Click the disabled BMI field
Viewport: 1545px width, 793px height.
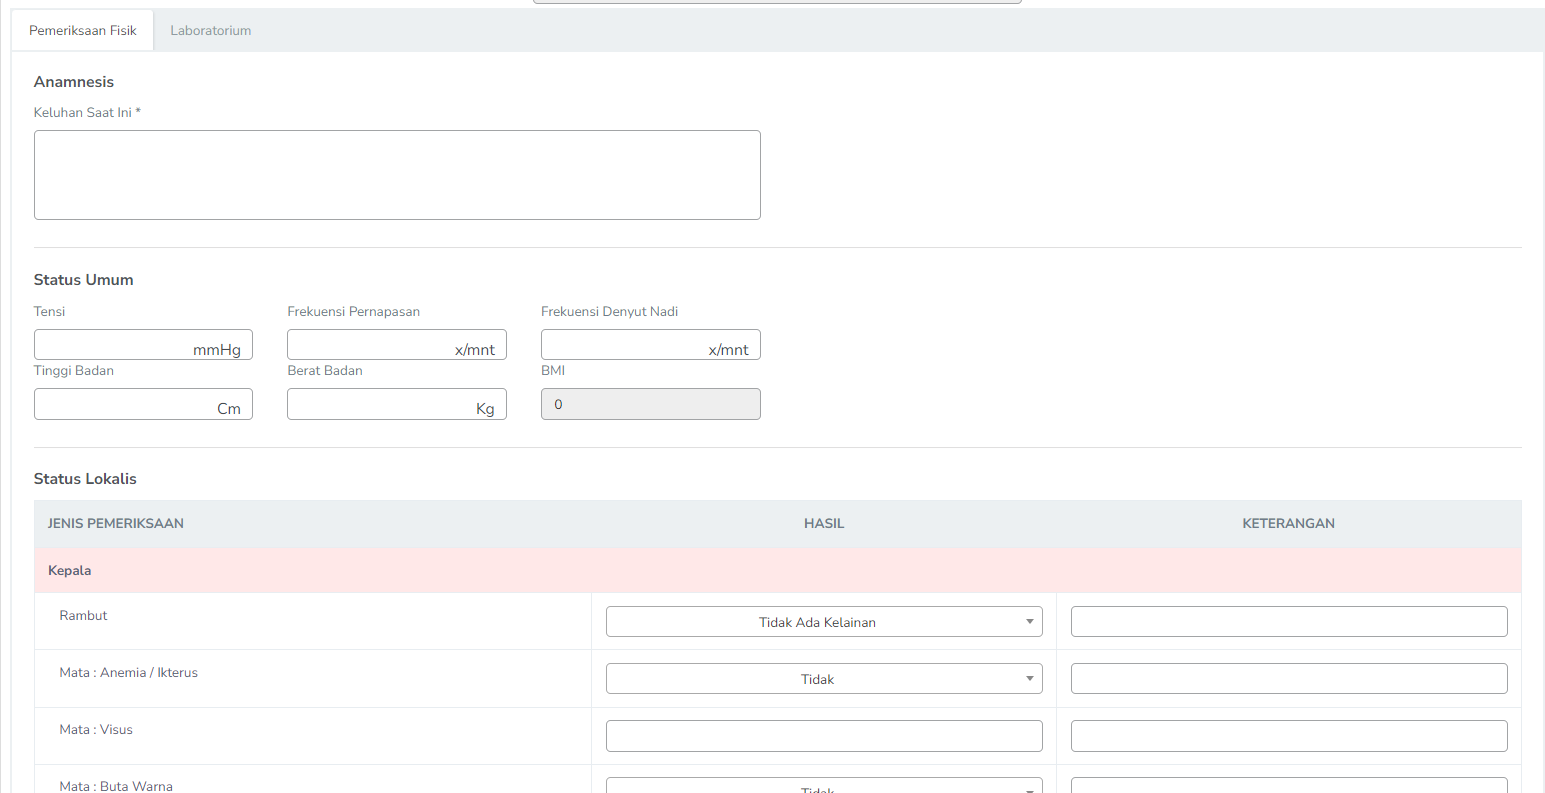(x=650, y=404)
